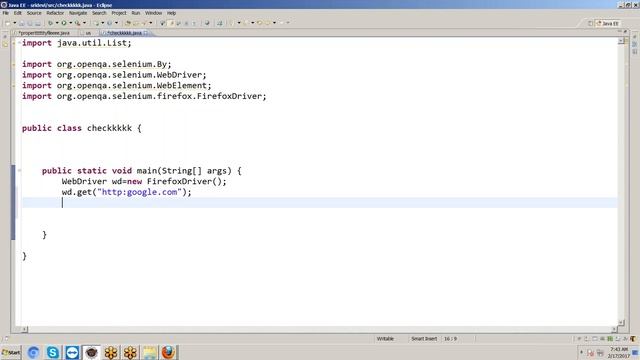Click the Java EE perspective button

[608, 24]
